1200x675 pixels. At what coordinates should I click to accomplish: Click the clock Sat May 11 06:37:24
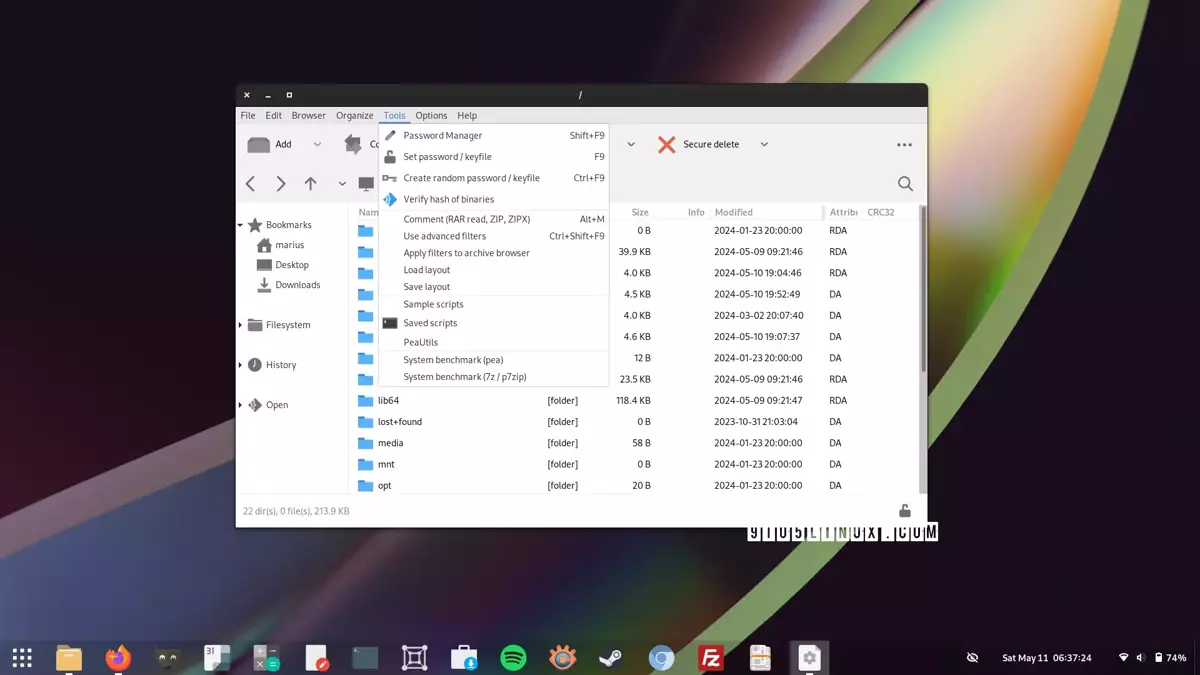coord(1047,658)
